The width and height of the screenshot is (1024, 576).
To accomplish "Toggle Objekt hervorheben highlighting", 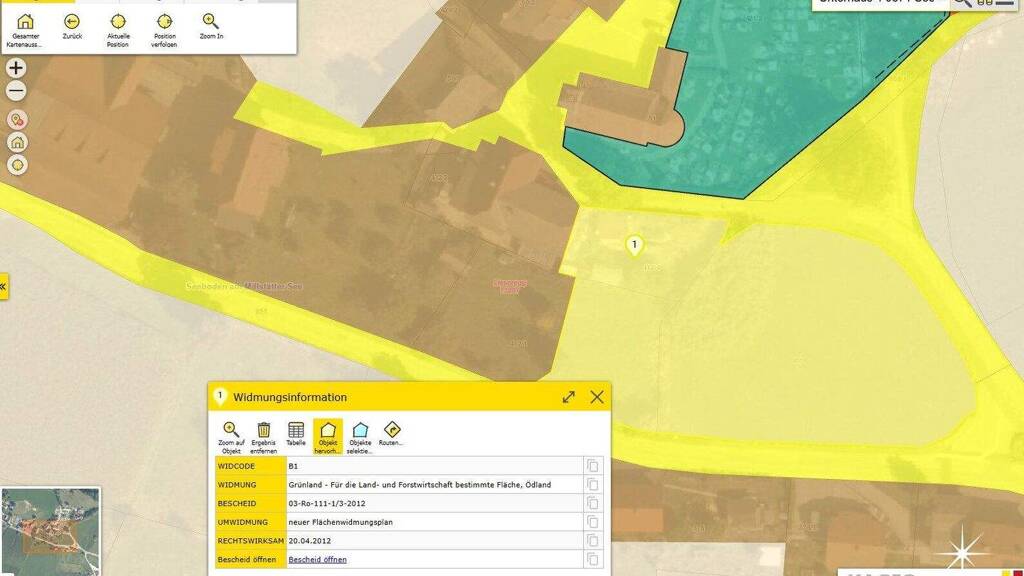I will coord(328,431).
